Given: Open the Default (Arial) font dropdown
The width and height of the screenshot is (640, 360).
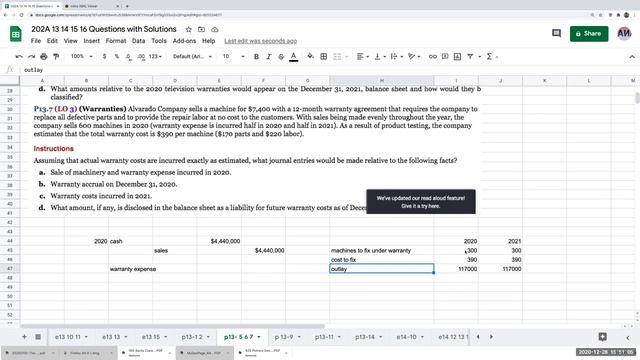Looking at the screenshot, I should tap(192, 56).
